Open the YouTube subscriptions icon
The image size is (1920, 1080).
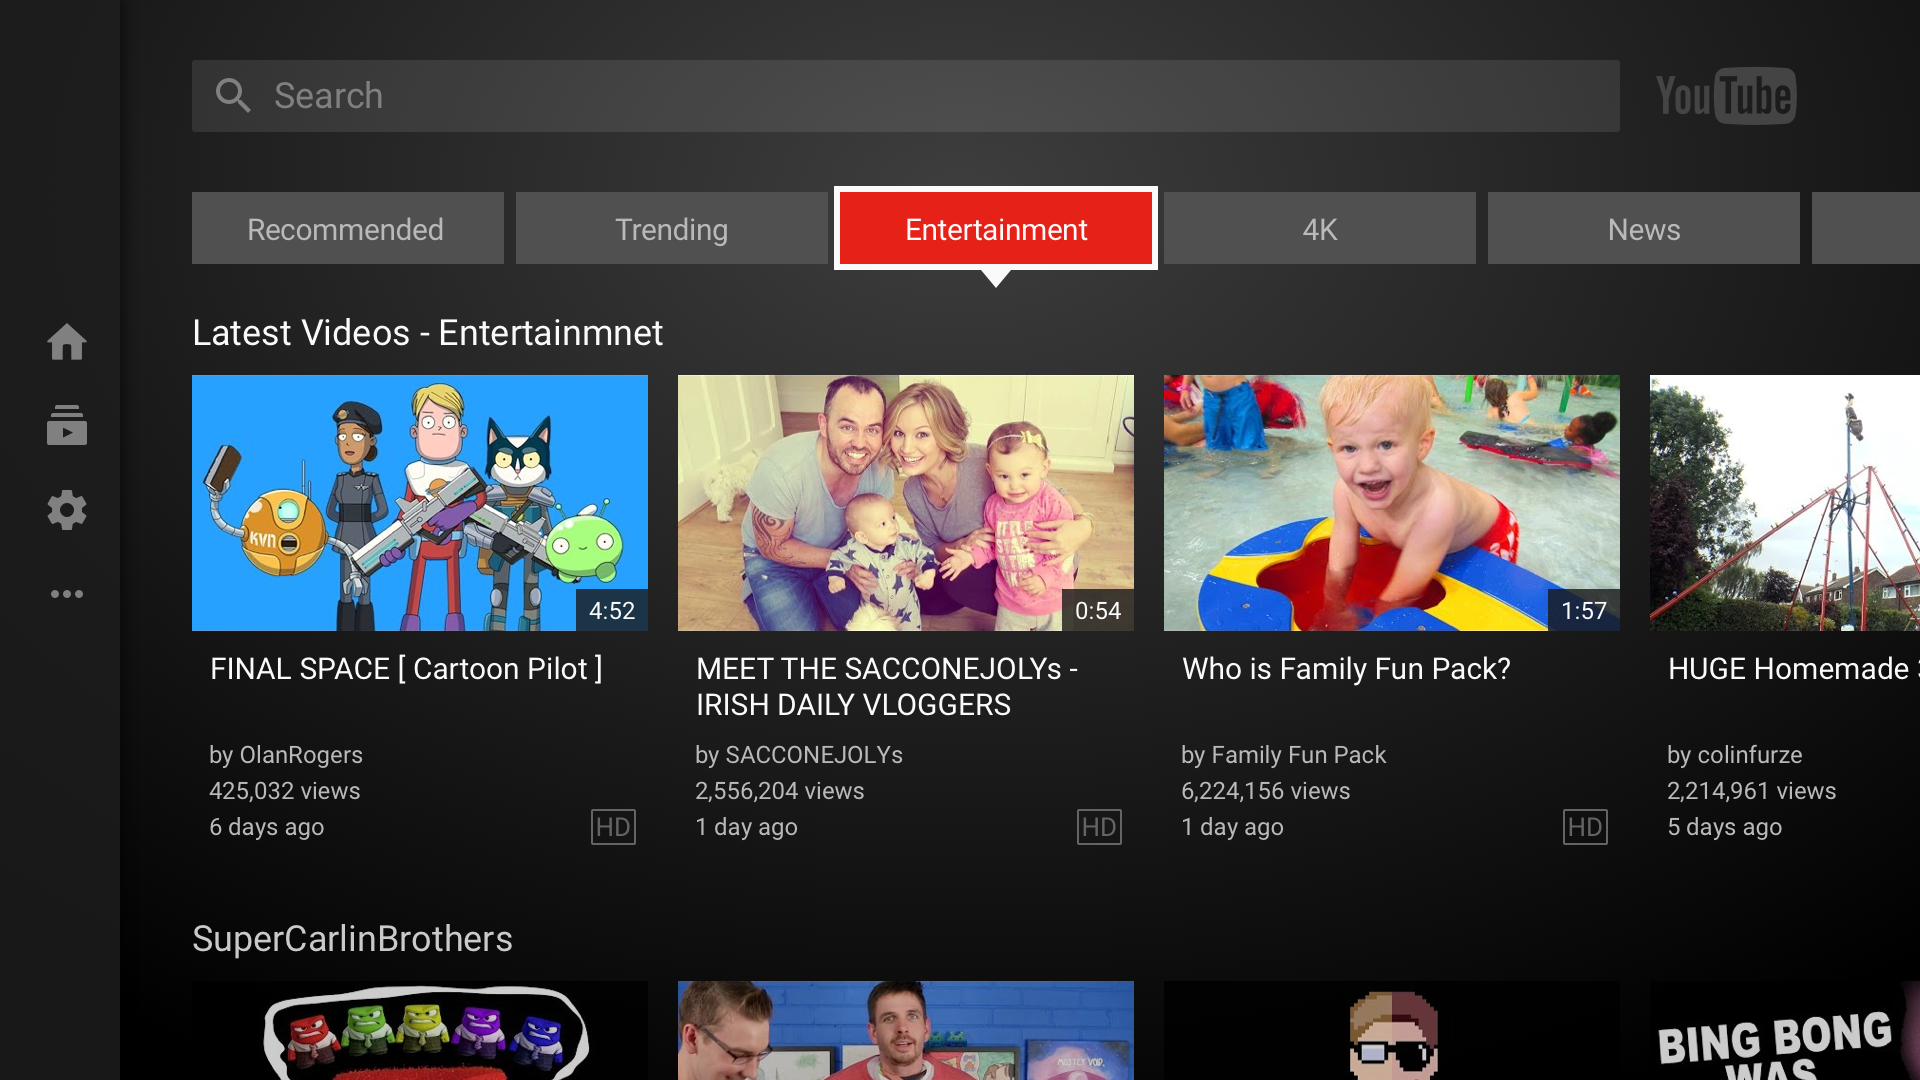65,427
